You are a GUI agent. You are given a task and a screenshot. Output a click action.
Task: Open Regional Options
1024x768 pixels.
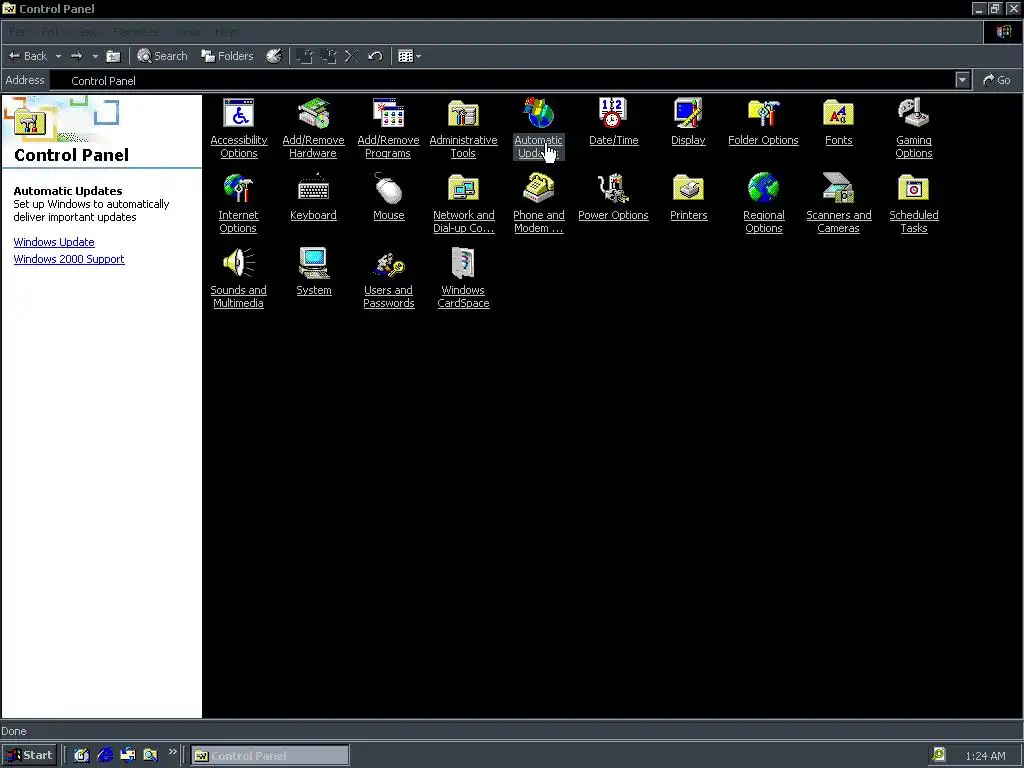(x=763, y=203)
